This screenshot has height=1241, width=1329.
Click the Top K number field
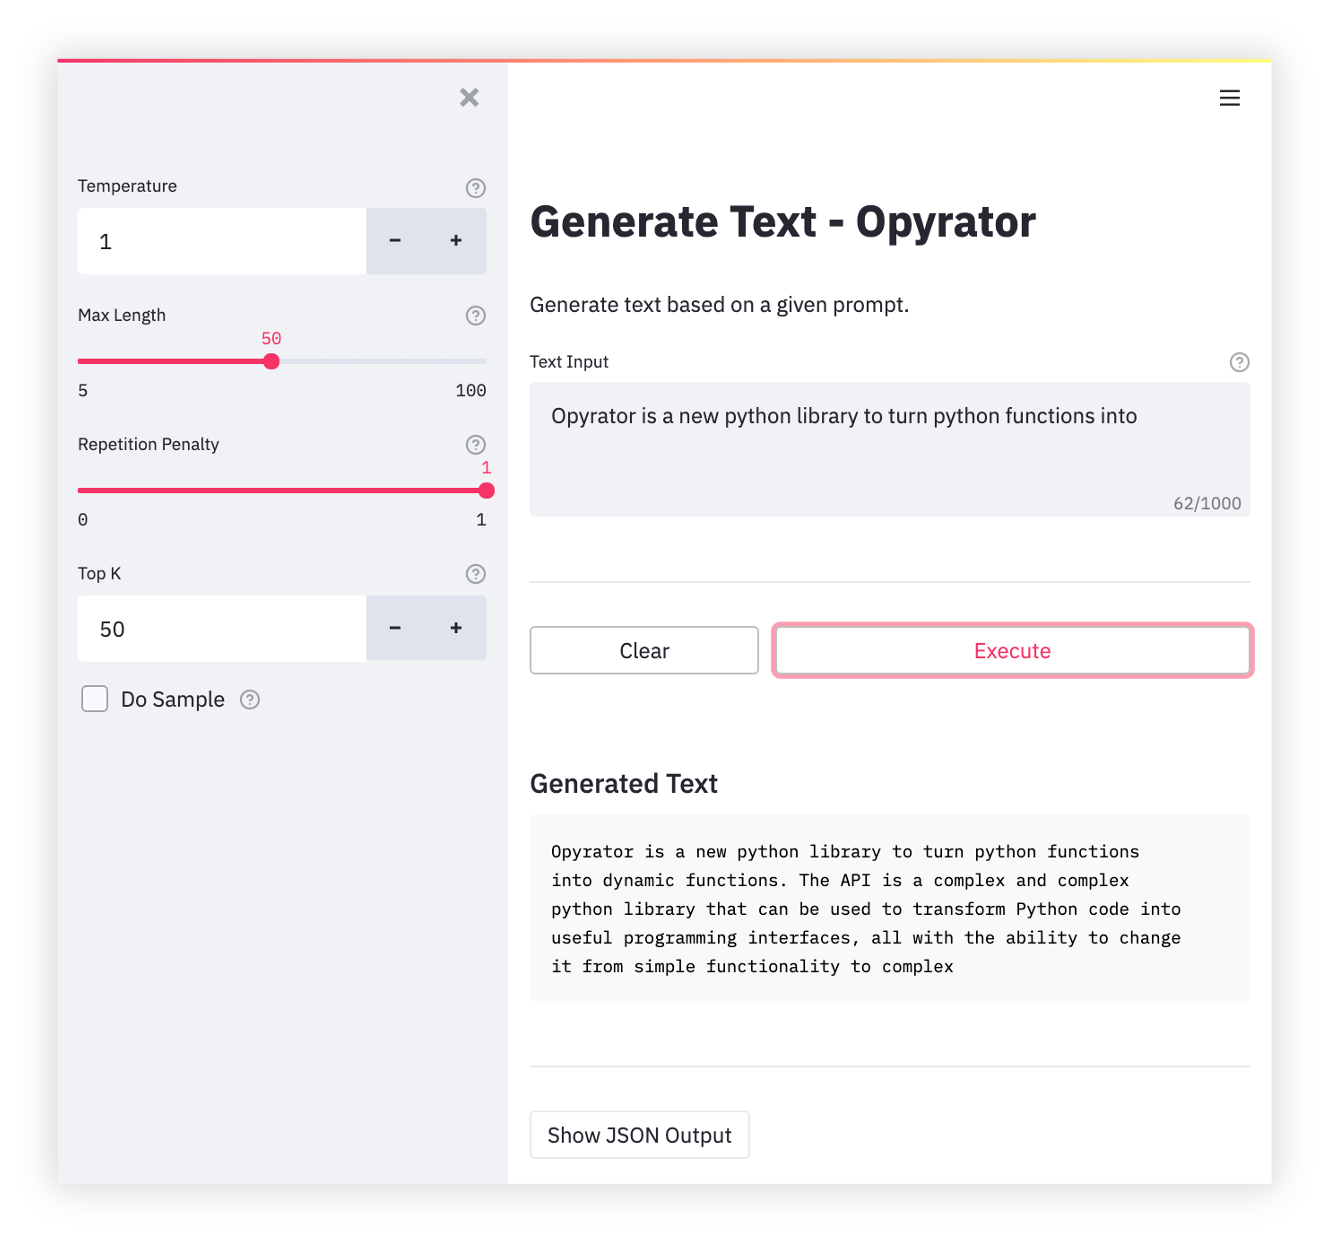pos(222,629)
